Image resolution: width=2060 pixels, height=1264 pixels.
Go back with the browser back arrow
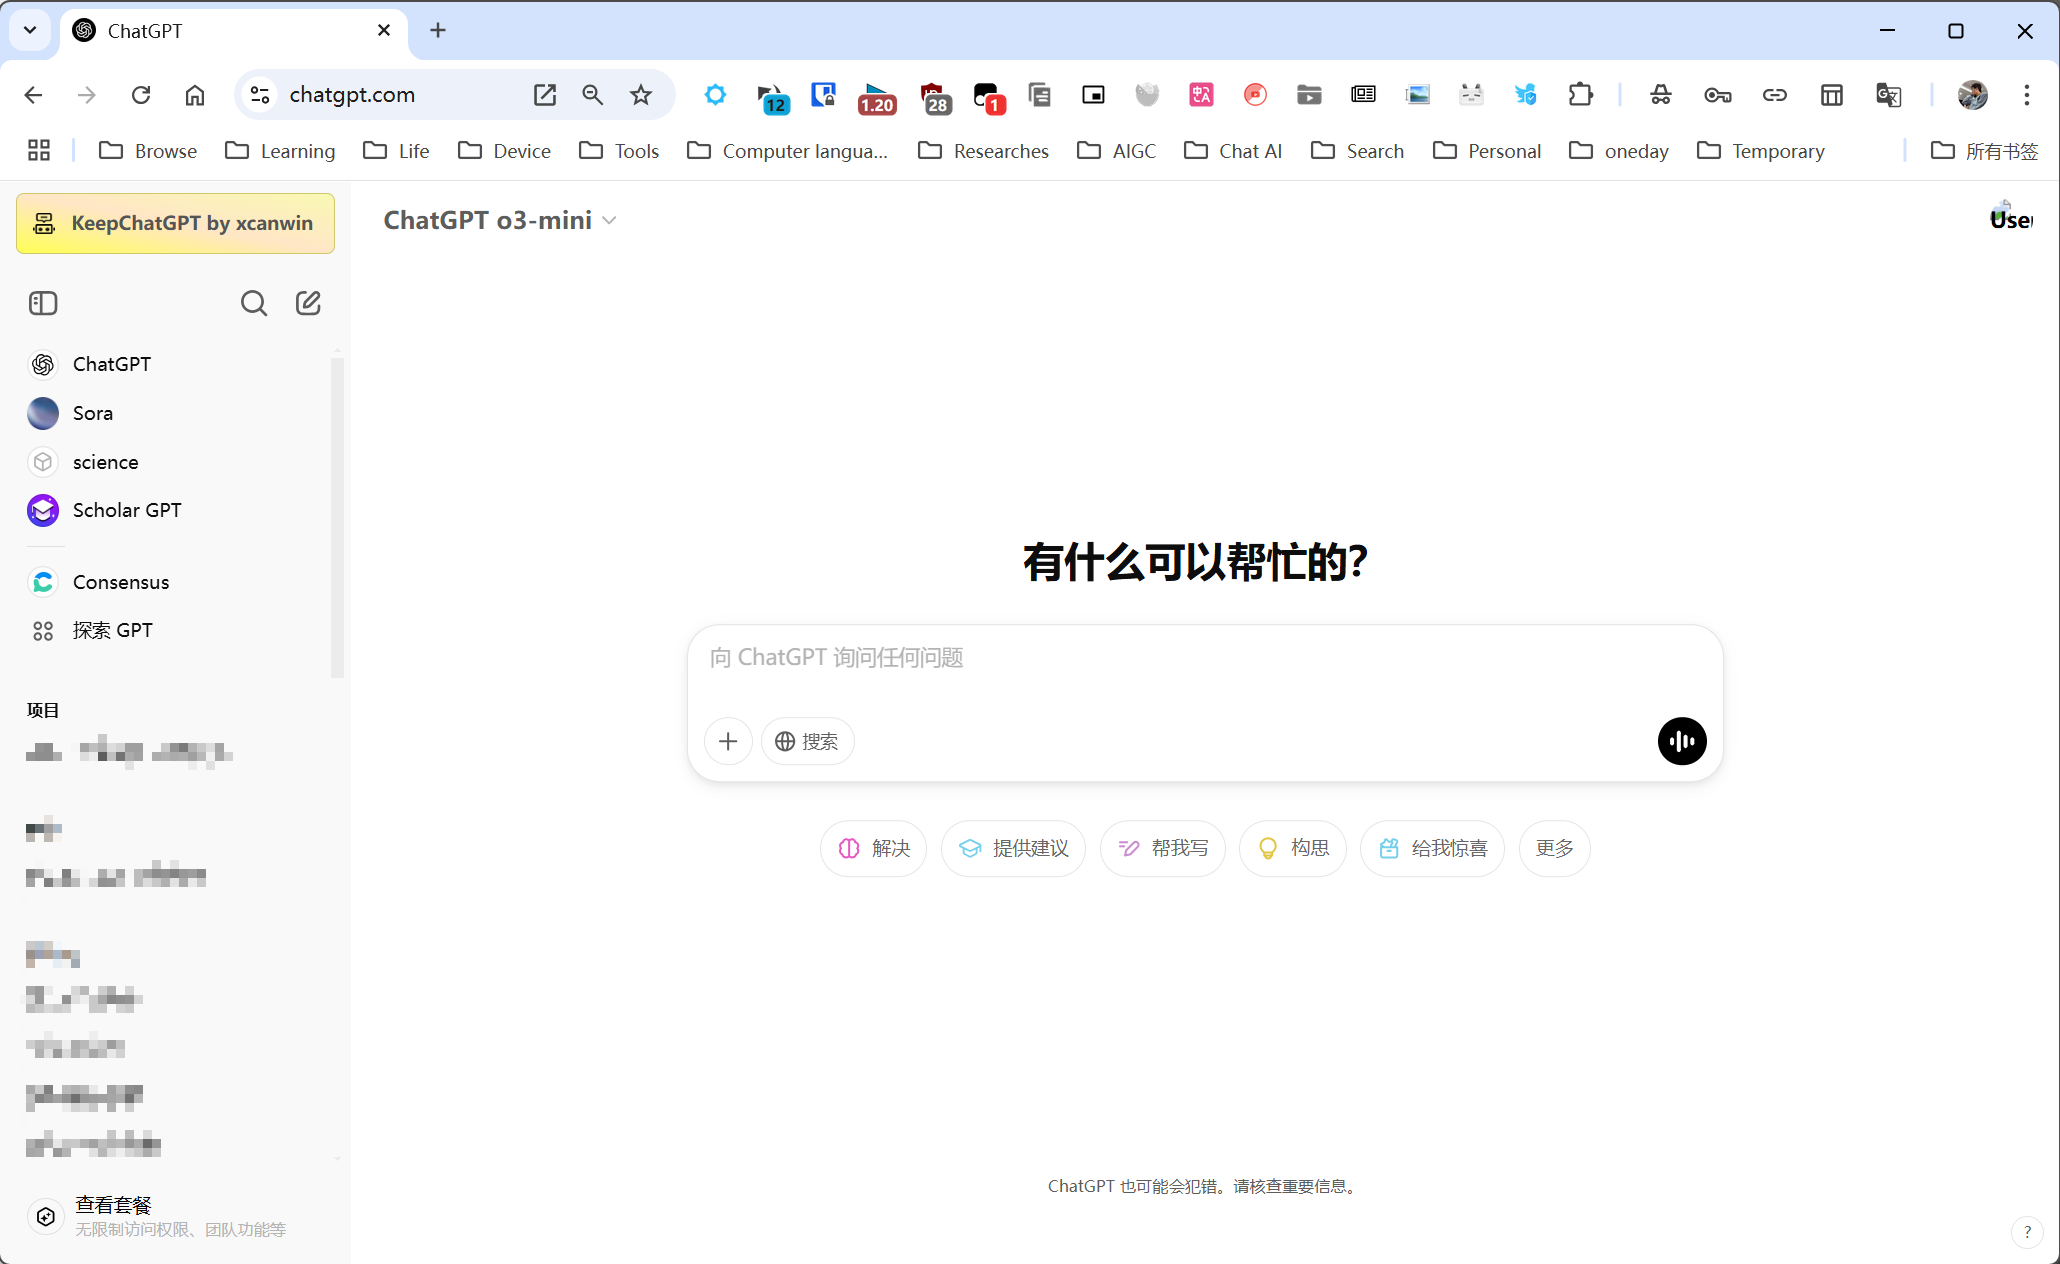33,95
